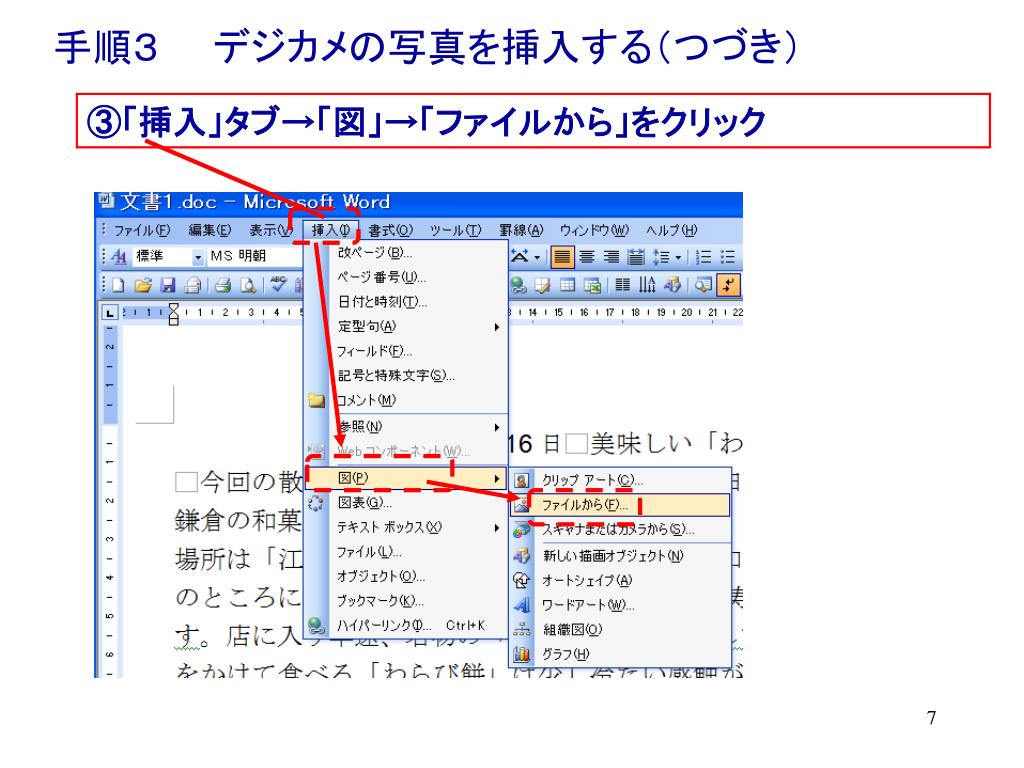Click hyperlink globe icon beside ハイパーリンク
This screenshot has width=1024, height=768.
pyautogui.click(x=316, y=626)
